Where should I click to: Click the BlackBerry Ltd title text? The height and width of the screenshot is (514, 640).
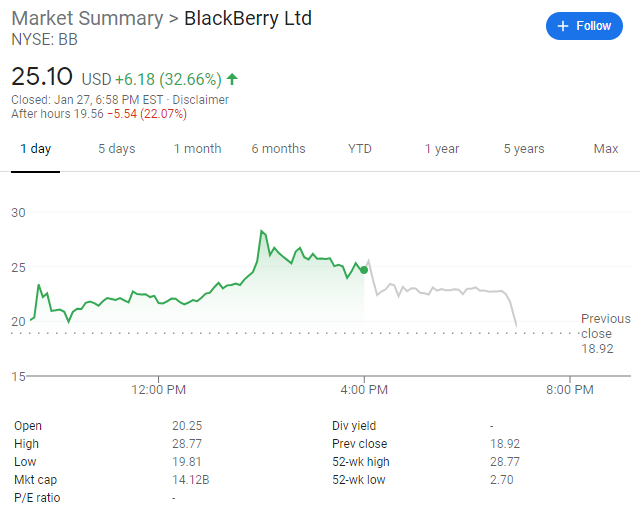coord(248,18)
